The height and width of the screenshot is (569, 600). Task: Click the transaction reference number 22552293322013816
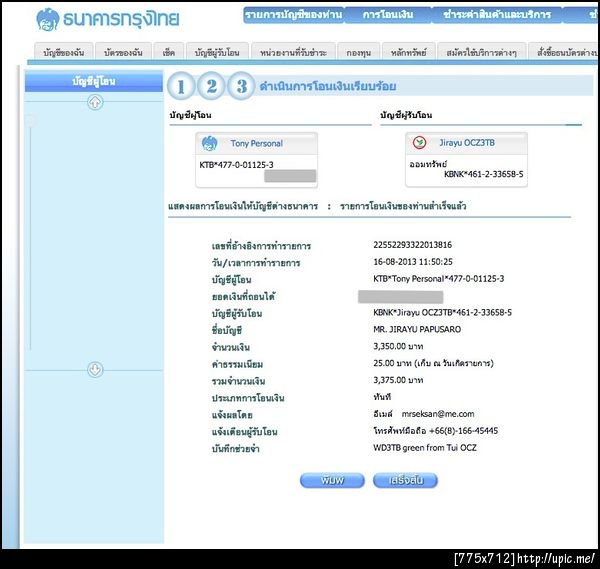pyautogui.click(x=412, y=245)
